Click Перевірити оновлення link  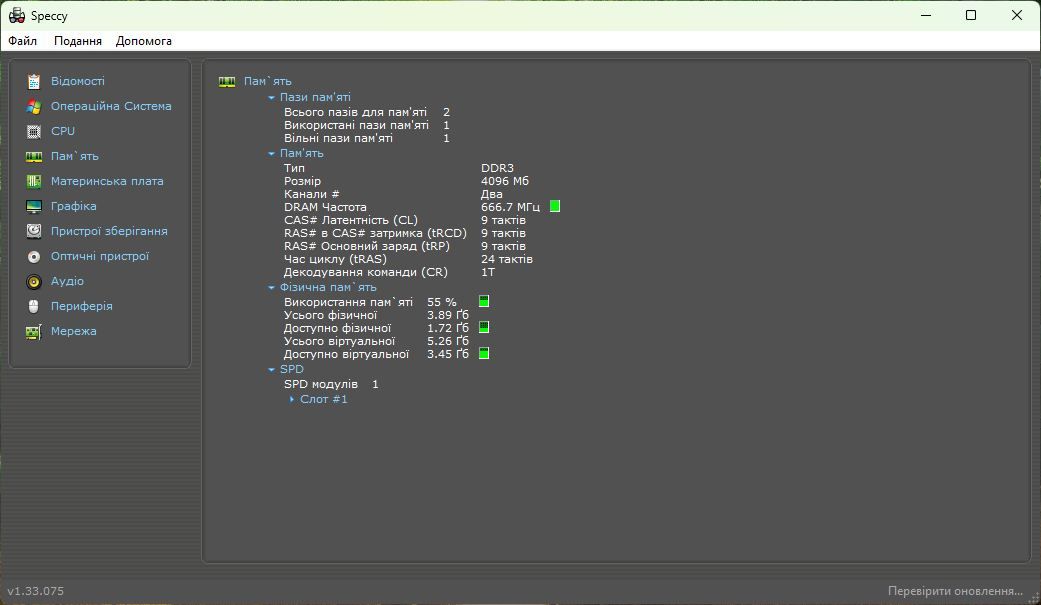pyautogui.click(x=955, y=590)
